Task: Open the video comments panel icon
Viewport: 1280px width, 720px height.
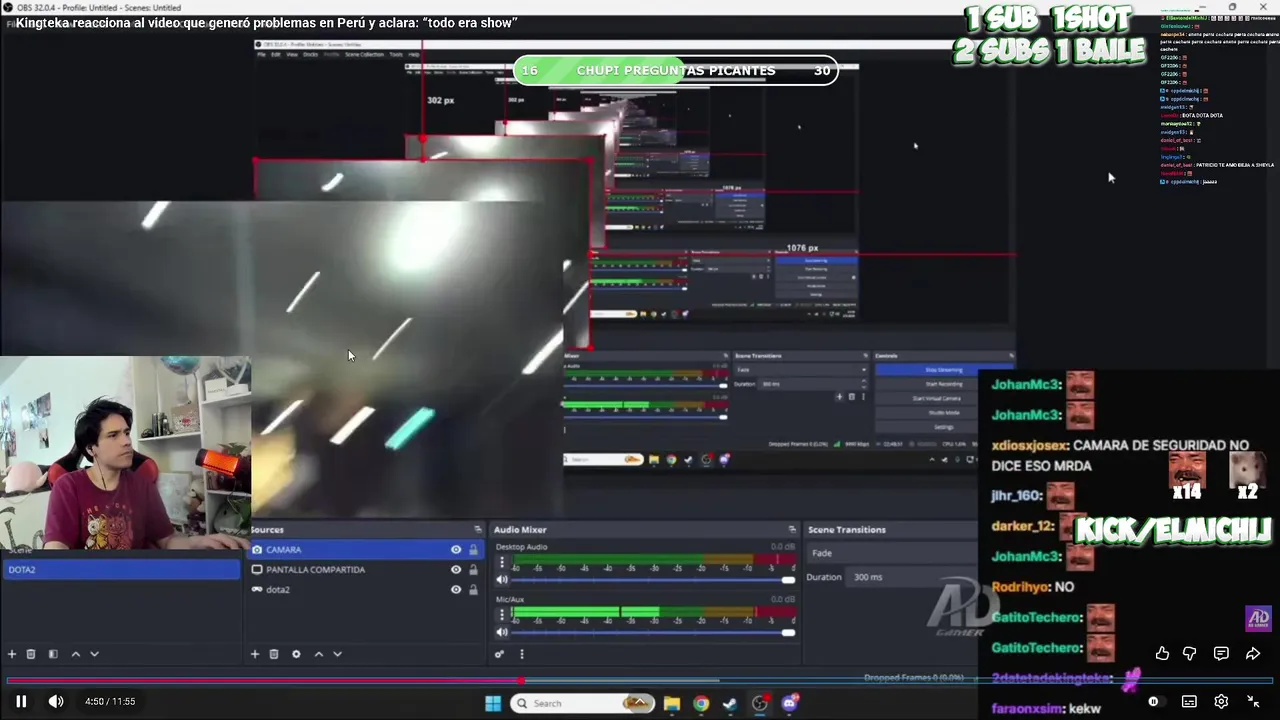Action: pyautogui.click(x=1221, y=653)
